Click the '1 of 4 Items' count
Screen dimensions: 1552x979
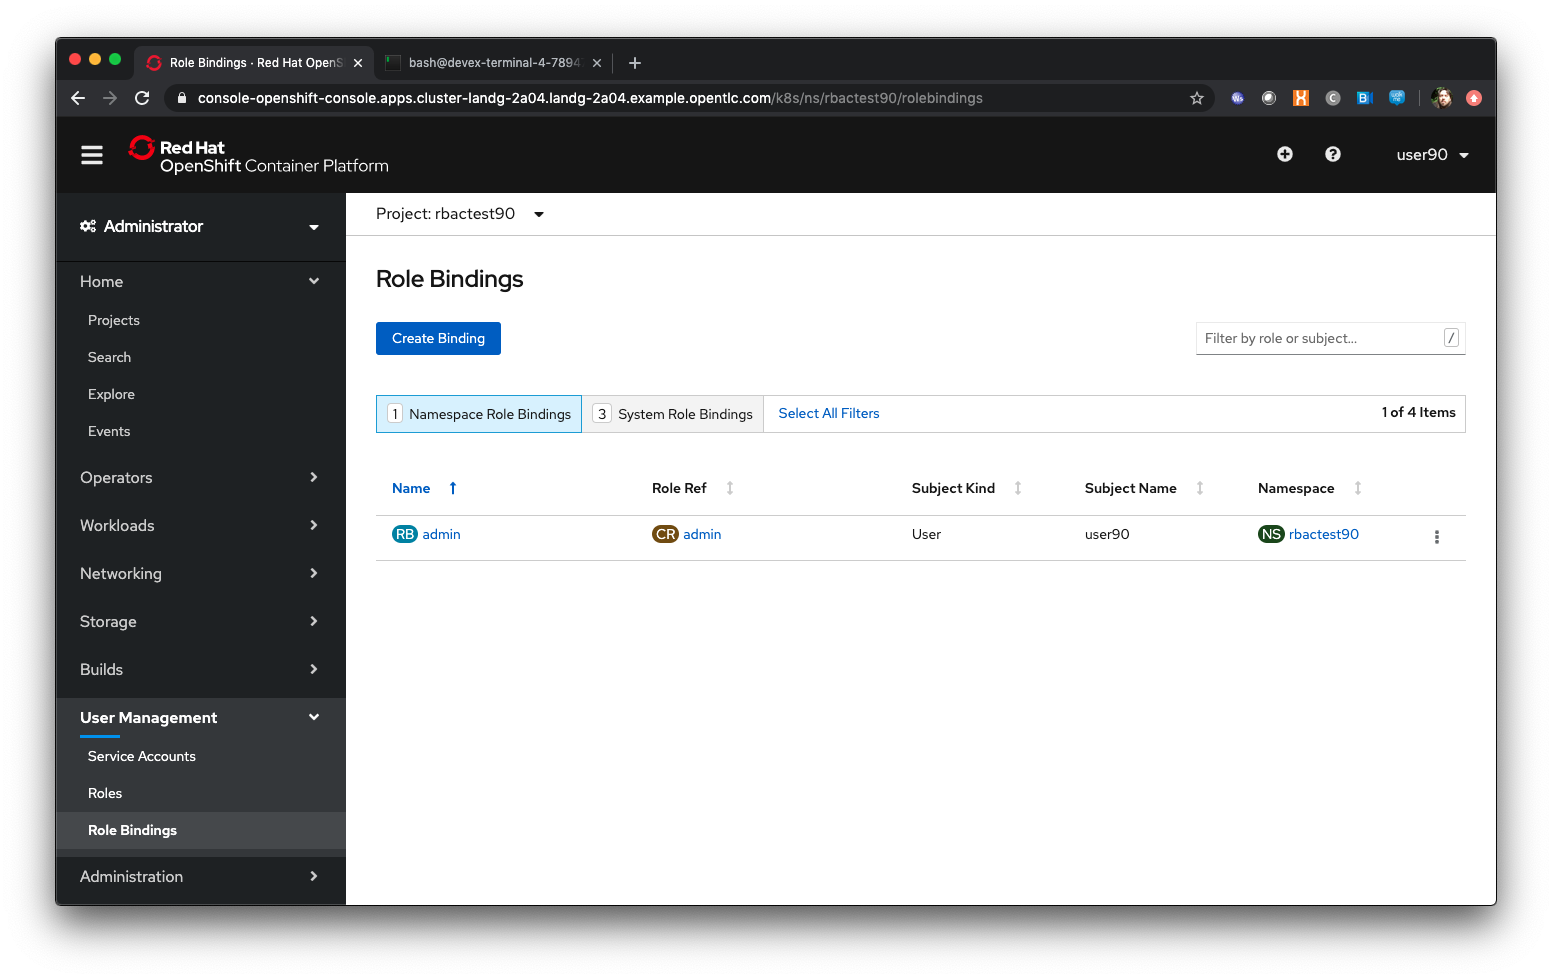coord(1418,412)
